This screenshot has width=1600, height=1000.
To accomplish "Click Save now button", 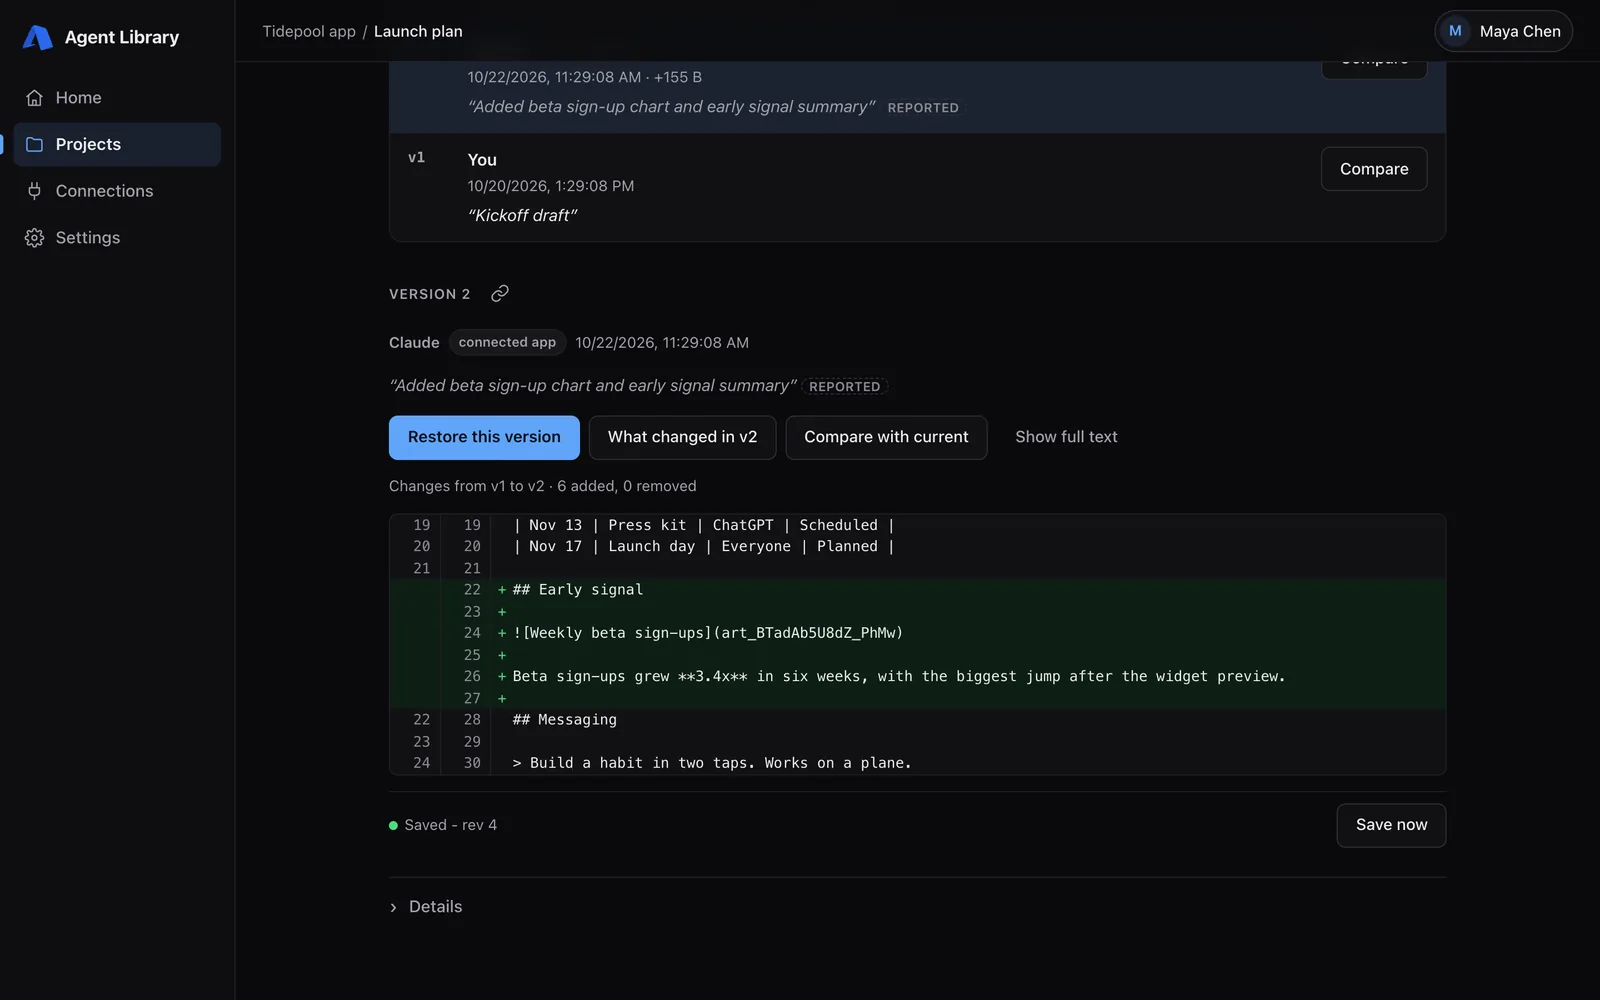I will pos(1391,825).
